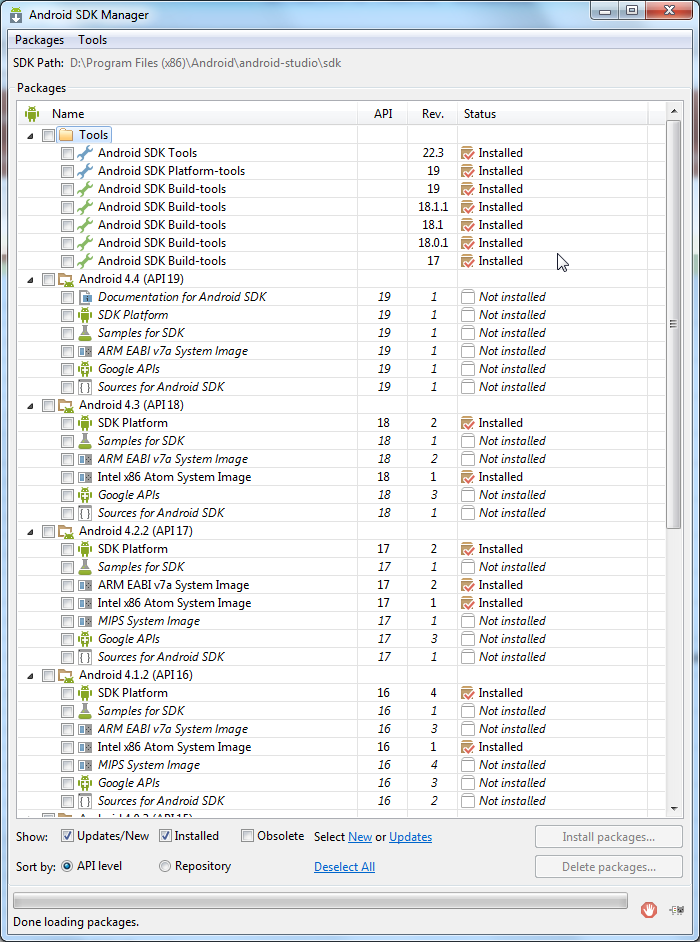Click the New selection link

click(x=360, y=837)
